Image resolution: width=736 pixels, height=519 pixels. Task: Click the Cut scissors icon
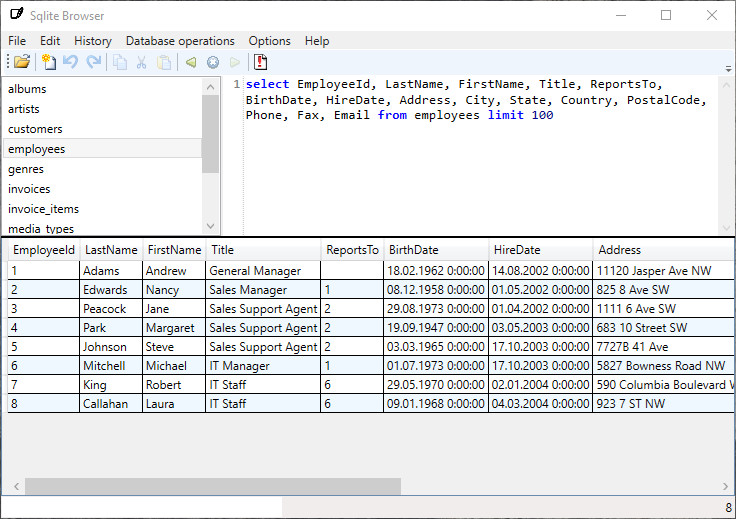(141, 62)
